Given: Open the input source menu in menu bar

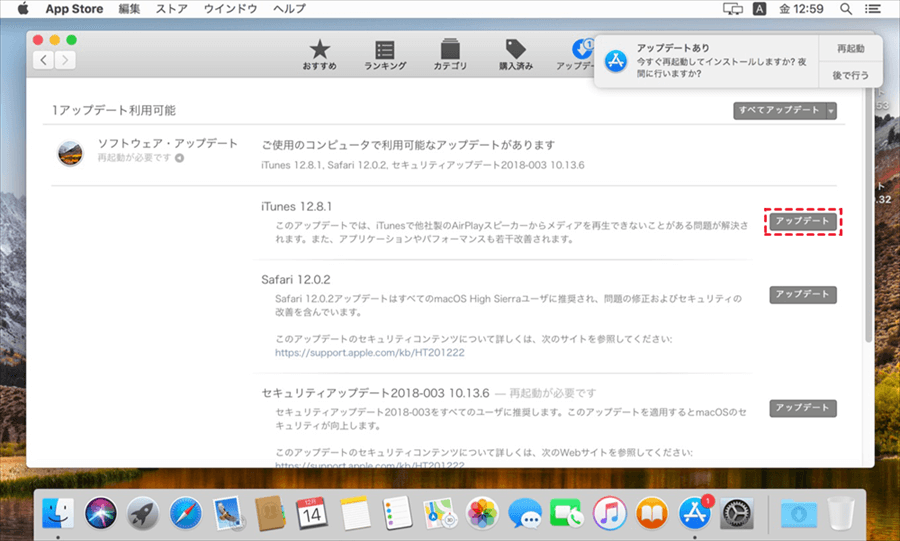Looking at the screenshot, I should point(760,9).
